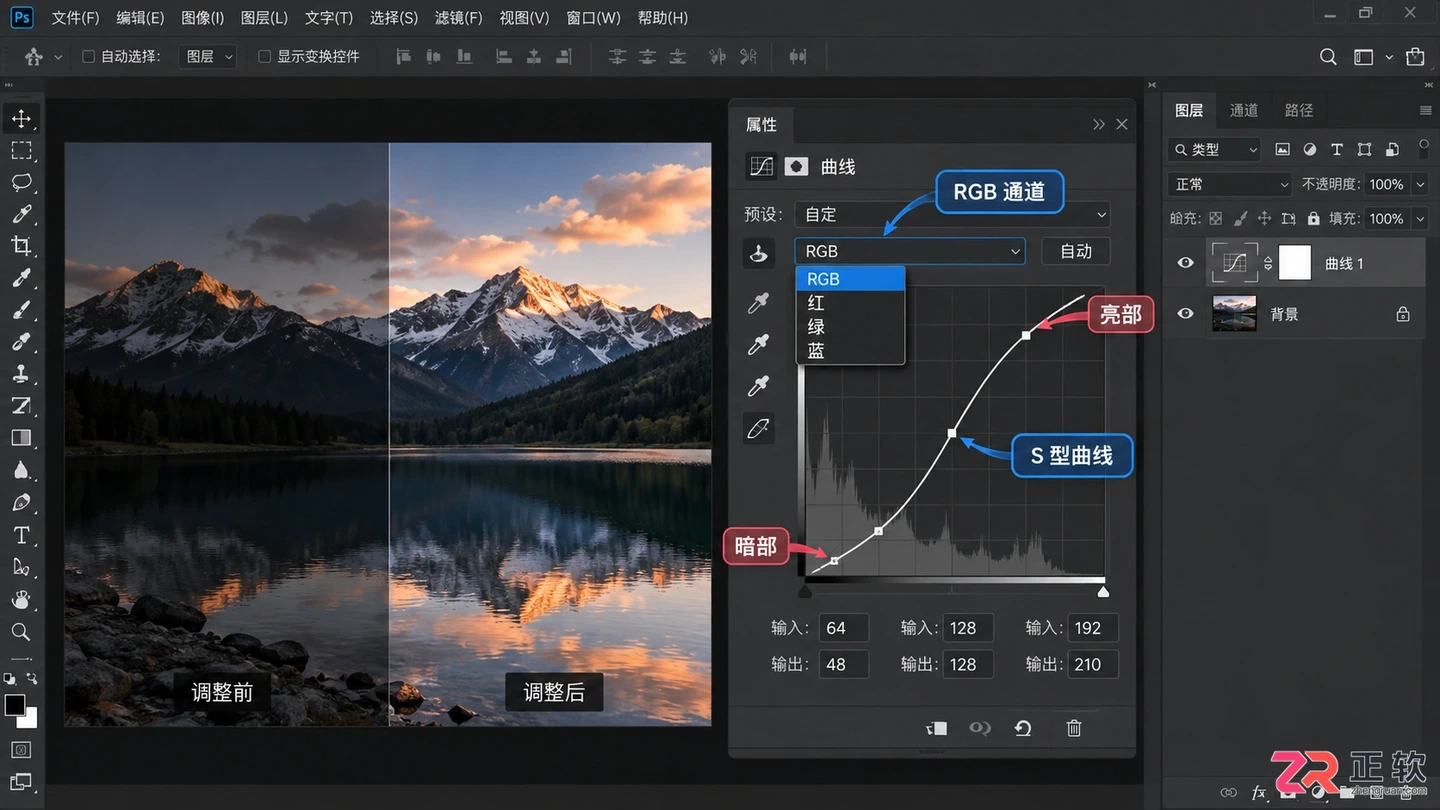Choose 红 from channel list
The width and height of the screenshot is (1440, 810).
(x=850, y=303)
